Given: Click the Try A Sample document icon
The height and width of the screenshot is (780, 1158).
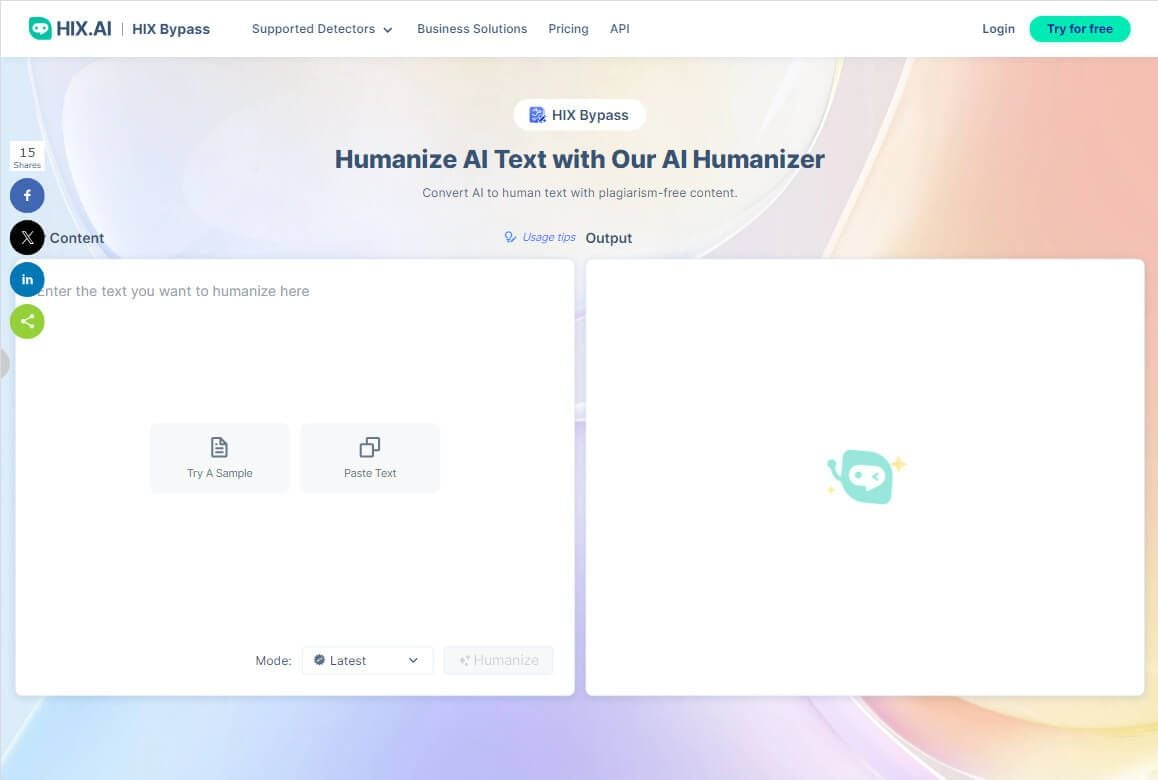Looking at the screenshot, I should 219,447.
